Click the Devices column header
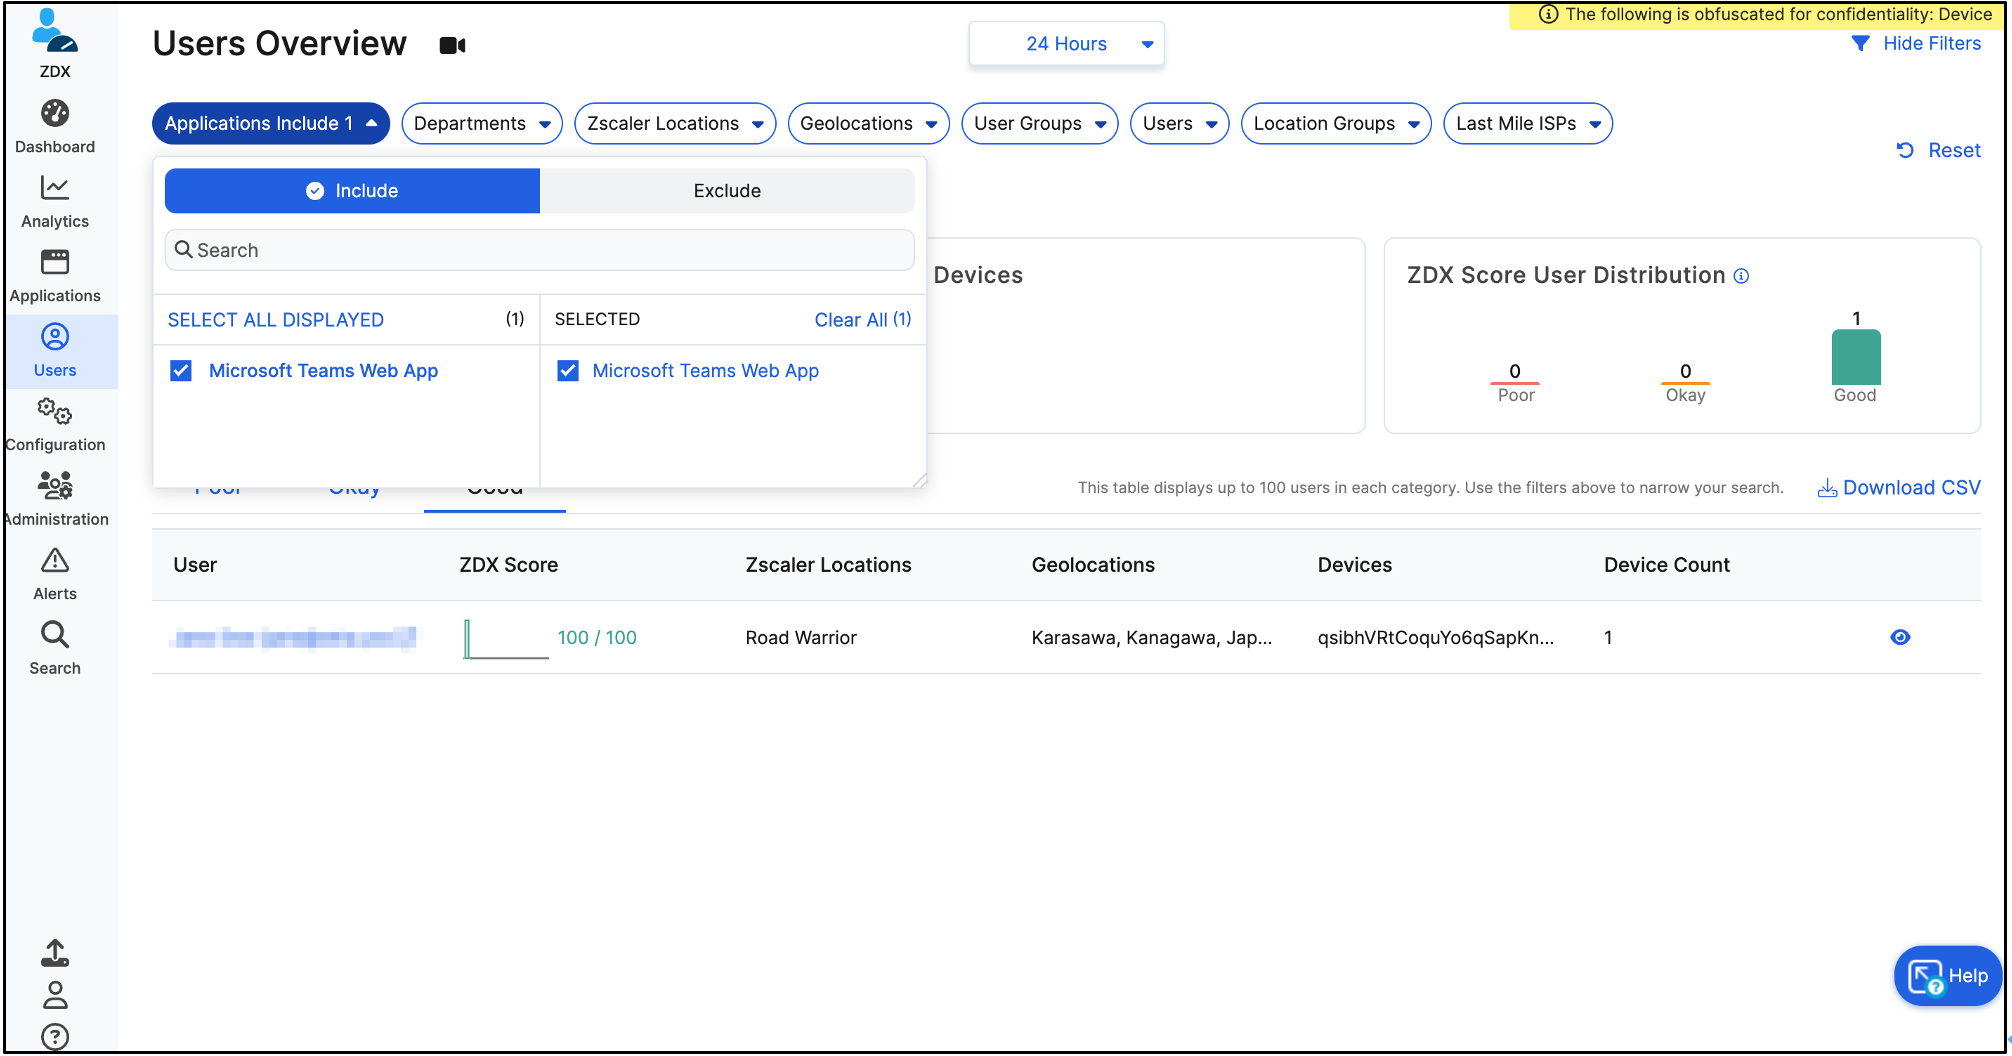2012x1056 pixels. [x=1354, y=565]
